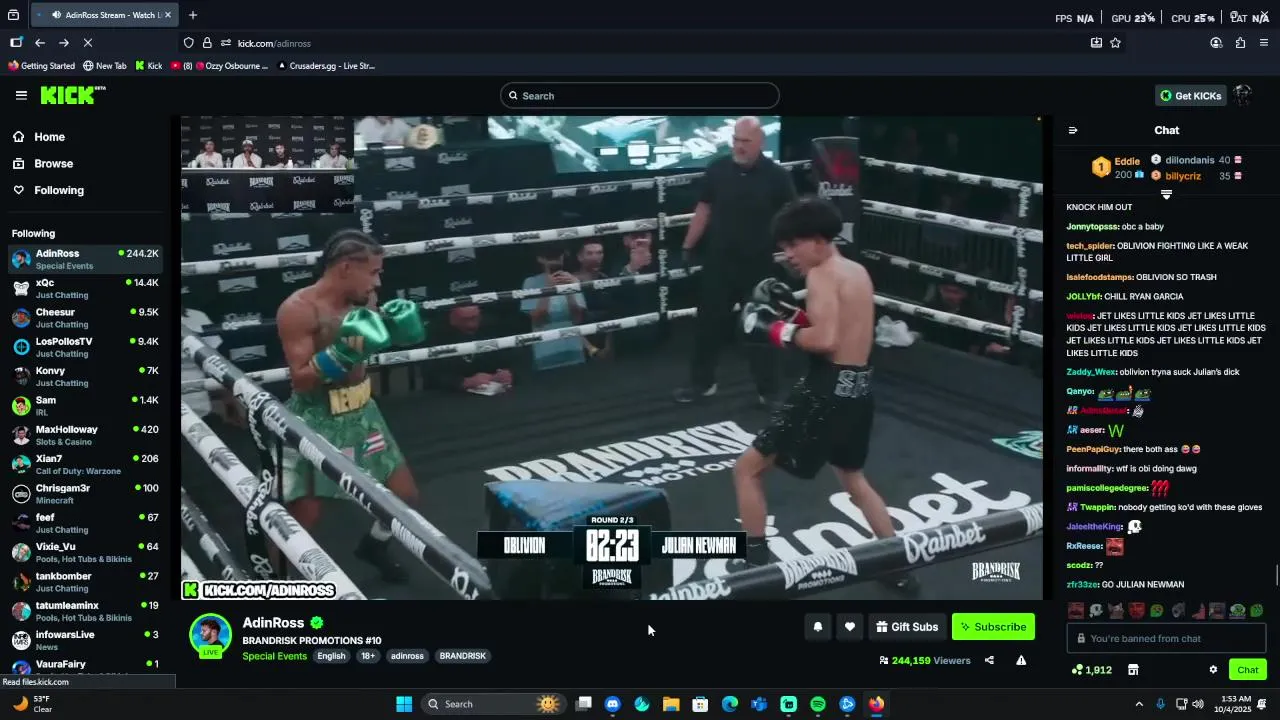1280x720 pixels.
Task: Click the chat scrollbar thumb
Action: 1276,577
